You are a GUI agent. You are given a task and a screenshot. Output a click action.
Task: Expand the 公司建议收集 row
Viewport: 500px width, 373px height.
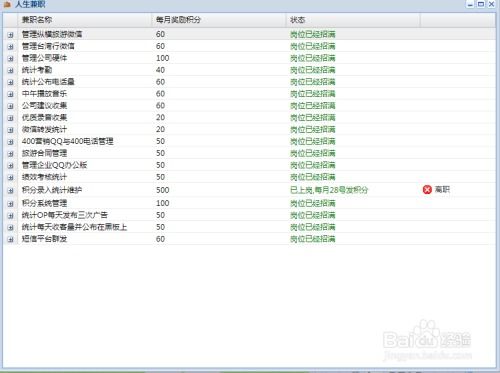tap(10, 106)
